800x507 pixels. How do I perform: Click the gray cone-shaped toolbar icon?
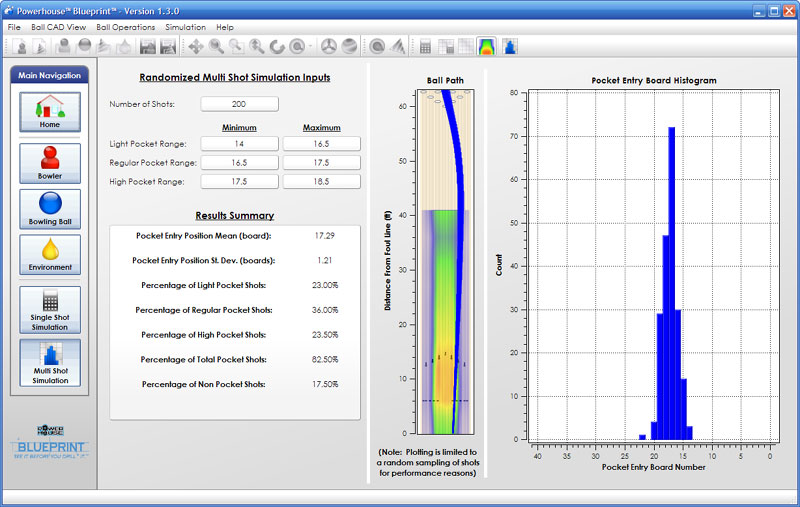(x=398, y=47)
